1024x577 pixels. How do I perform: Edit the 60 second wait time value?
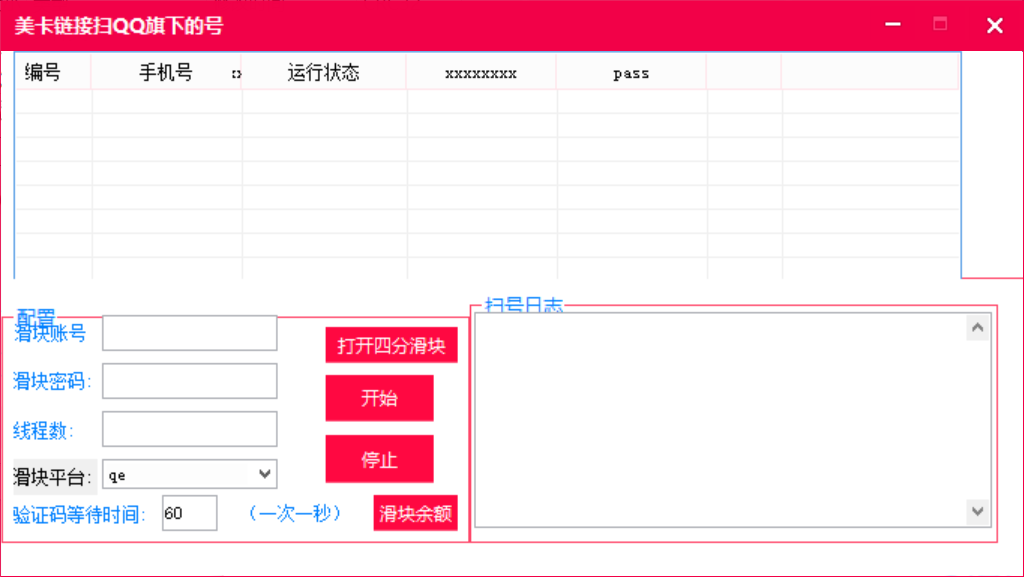tap(189, 512)
